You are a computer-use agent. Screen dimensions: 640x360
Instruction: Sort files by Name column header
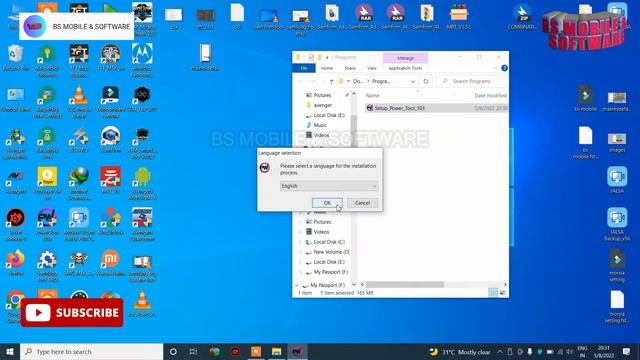[x=372, y=95]
